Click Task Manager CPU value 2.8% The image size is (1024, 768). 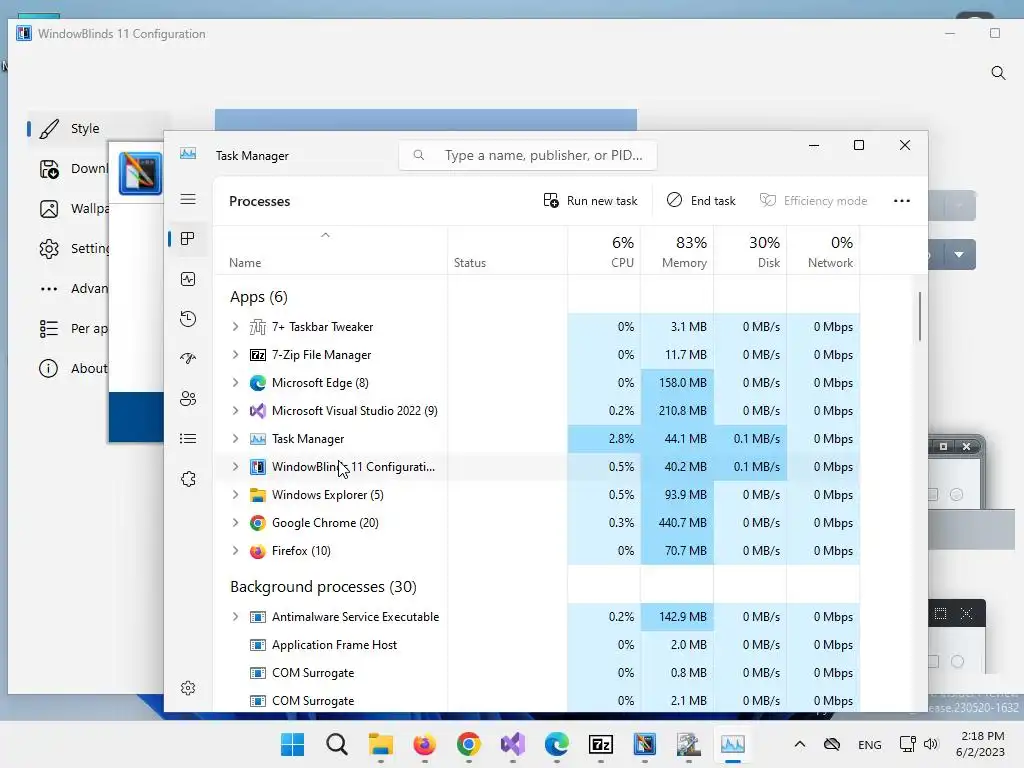621,439
